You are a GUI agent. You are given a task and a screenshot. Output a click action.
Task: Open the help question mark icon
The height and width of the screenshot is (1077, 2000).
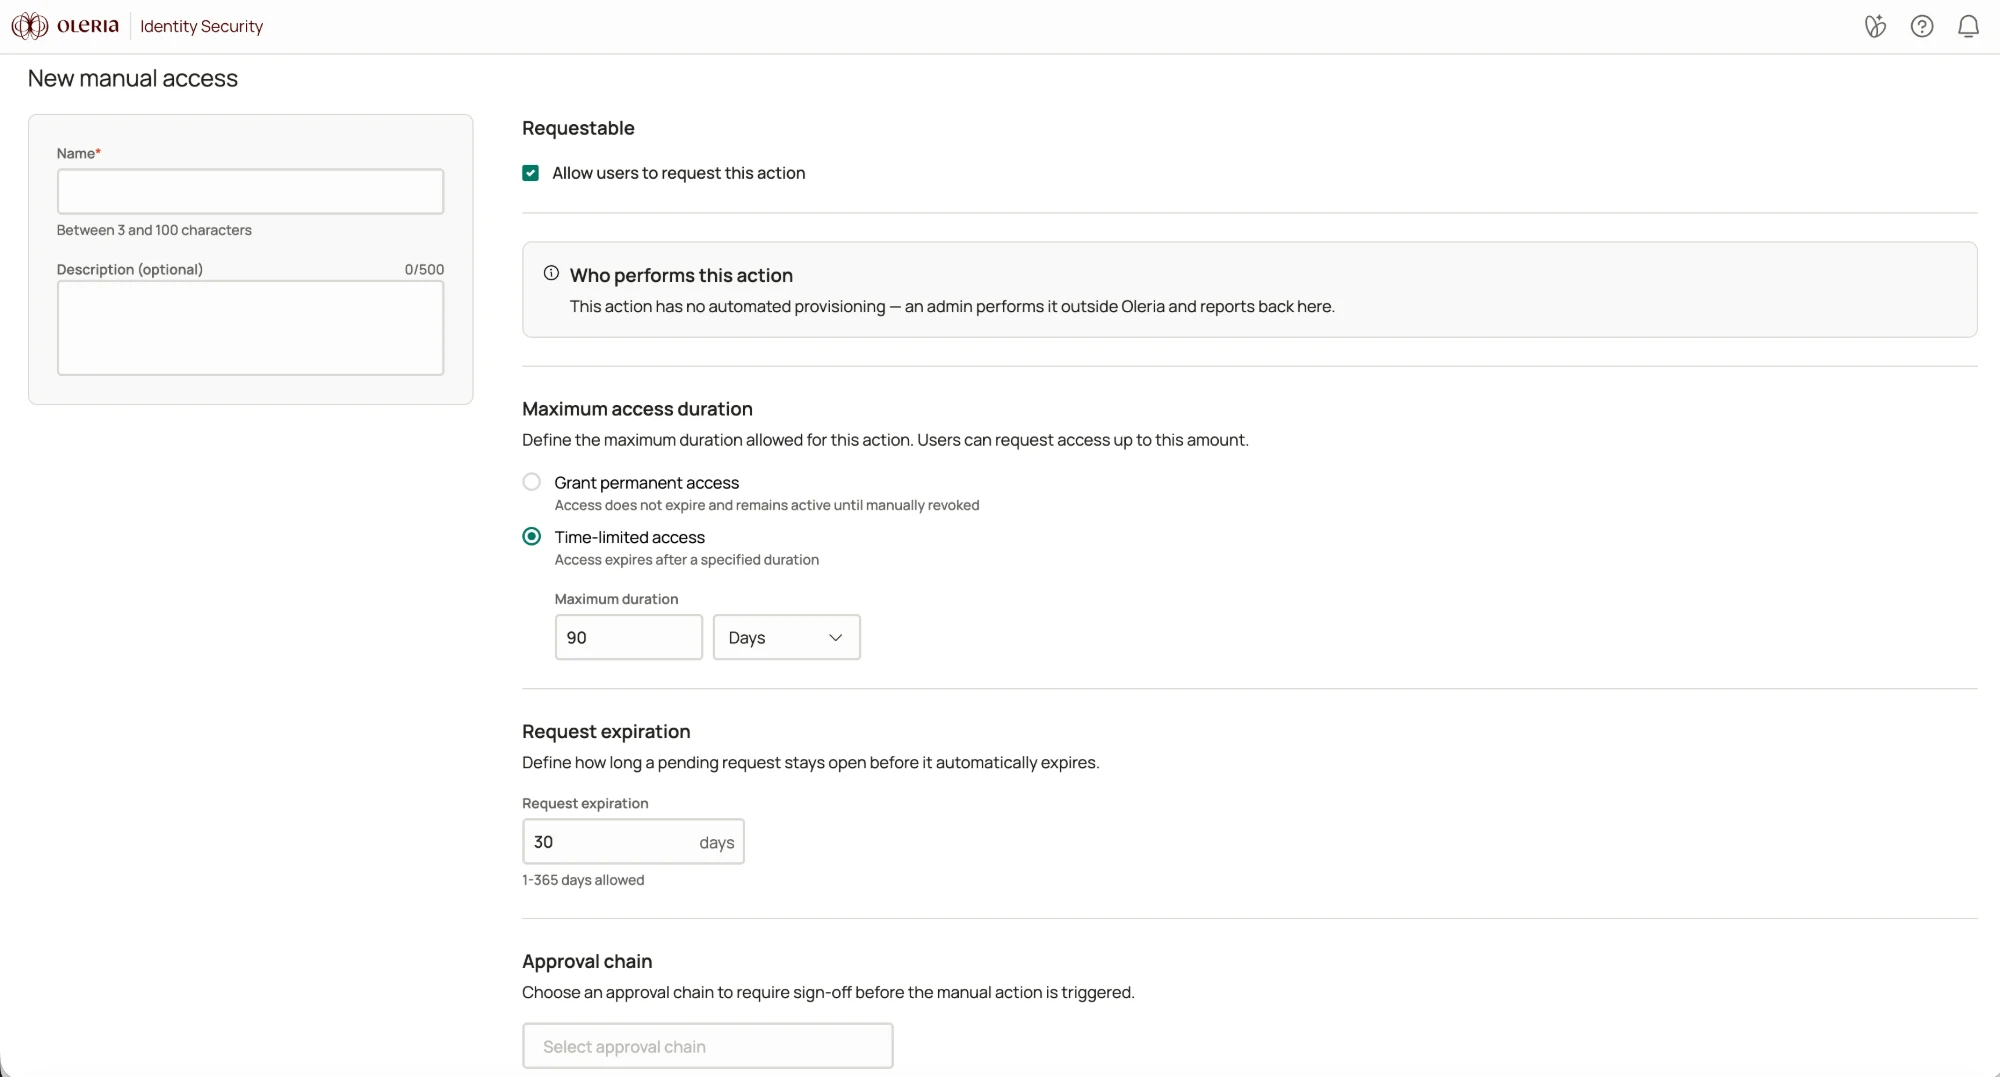[x=1922, y=26]
